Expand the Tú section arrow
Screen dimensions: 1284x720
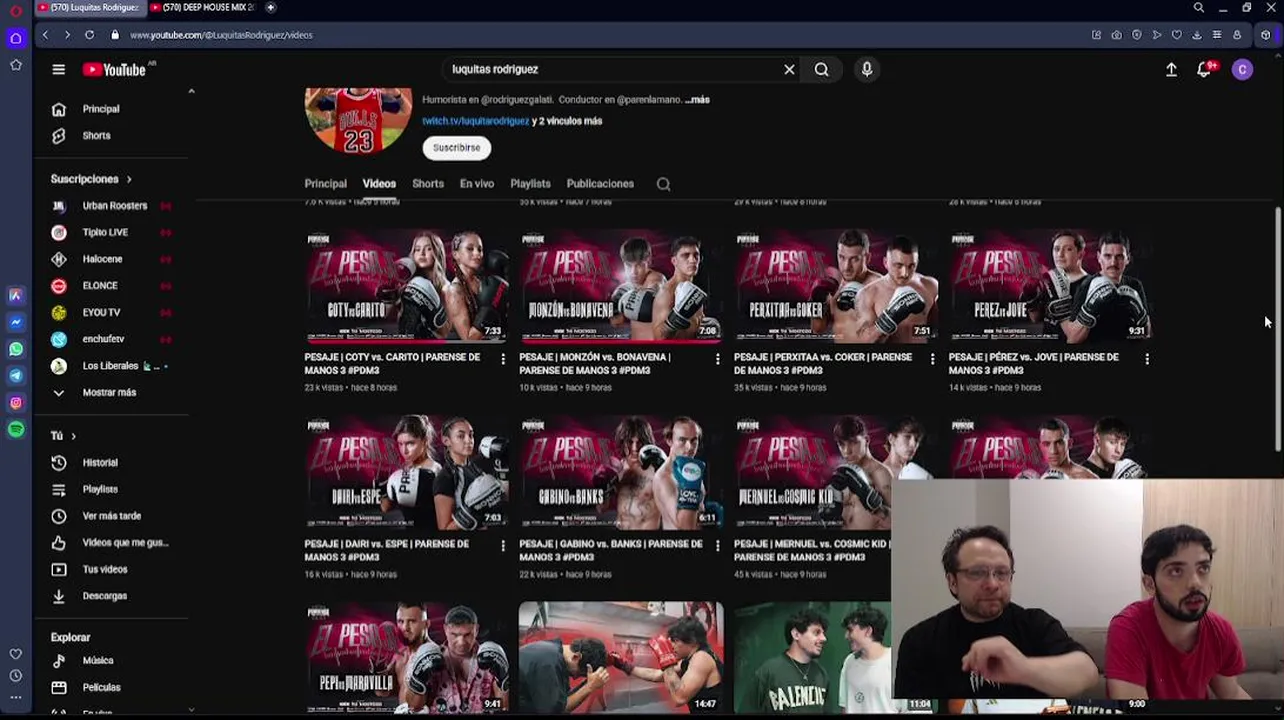coord(73,436)
